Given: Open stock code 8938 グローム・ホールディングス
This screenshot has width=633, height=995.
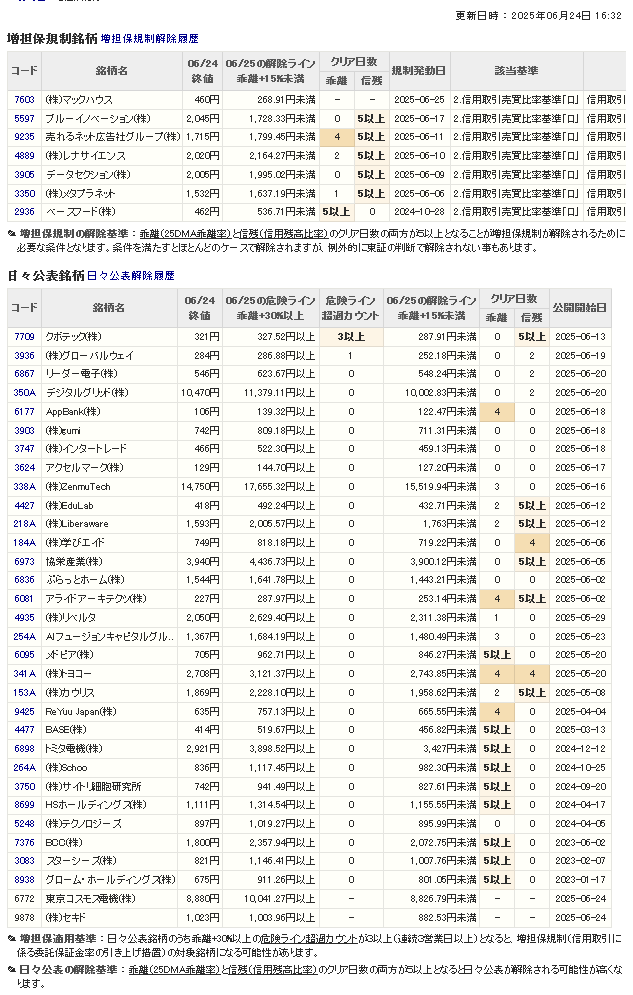Looking at the screenshot, I should click(24, 880).
